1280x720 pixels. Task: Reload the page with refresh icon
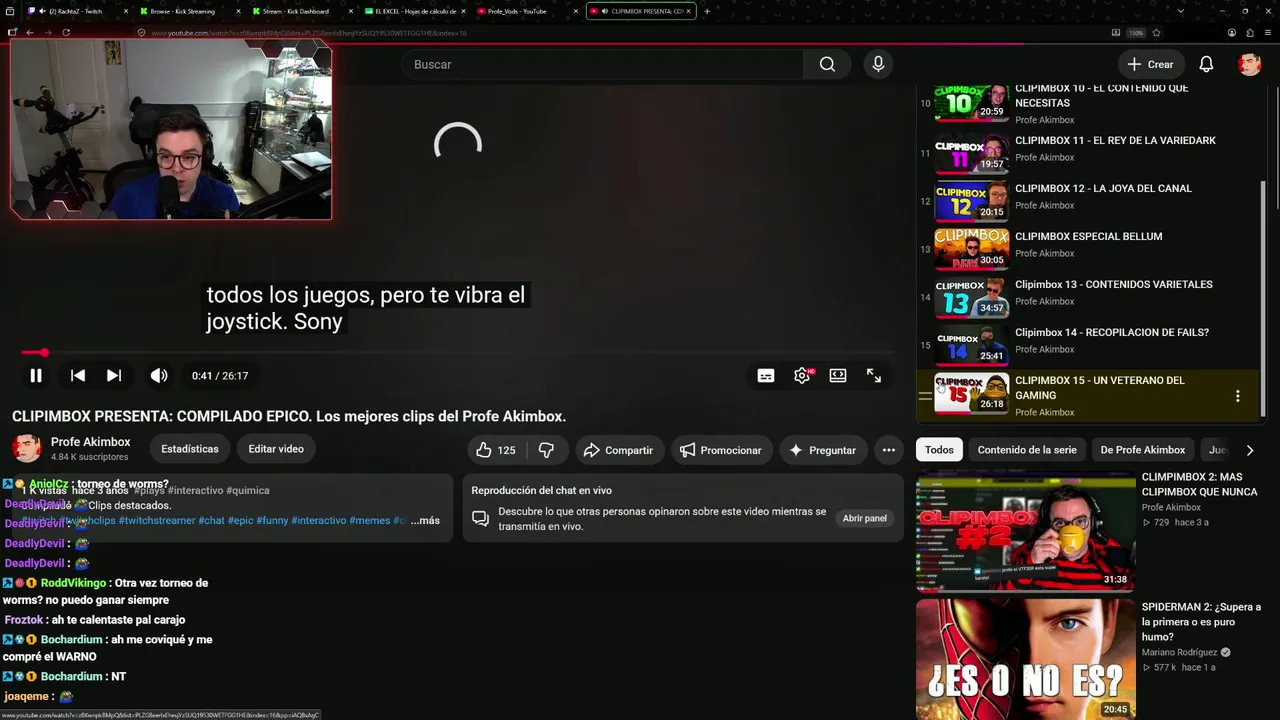(66, 32)
